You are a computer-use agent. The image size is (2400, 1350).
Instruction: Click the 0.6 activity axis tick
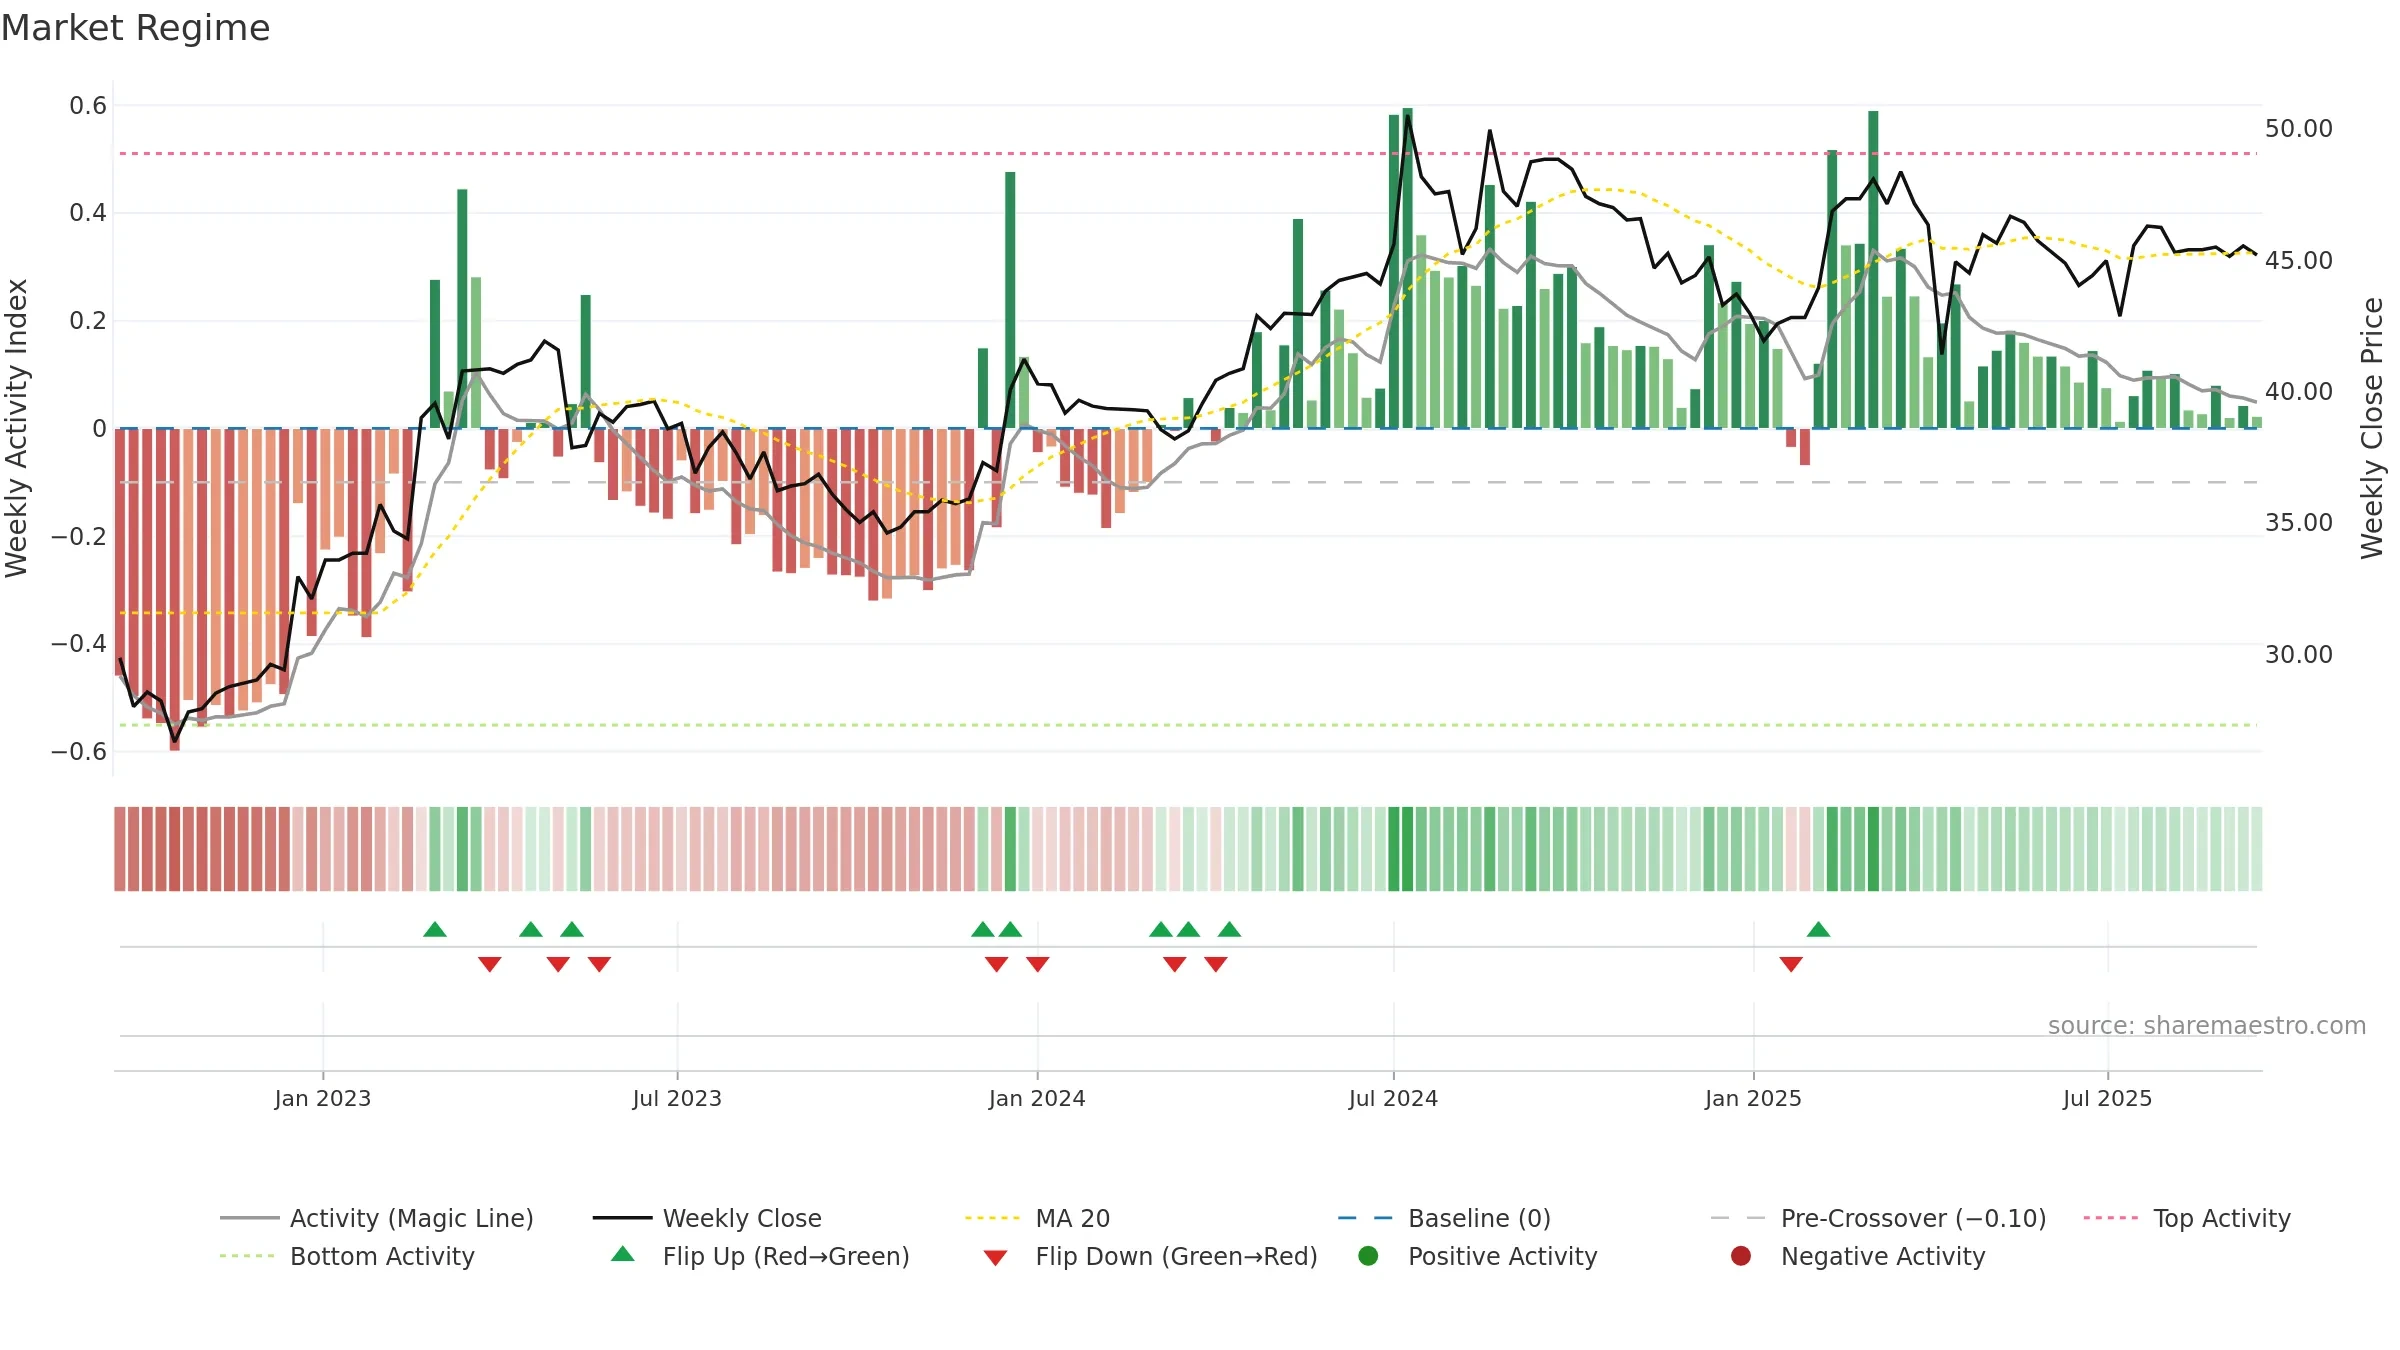pos(88,106)
